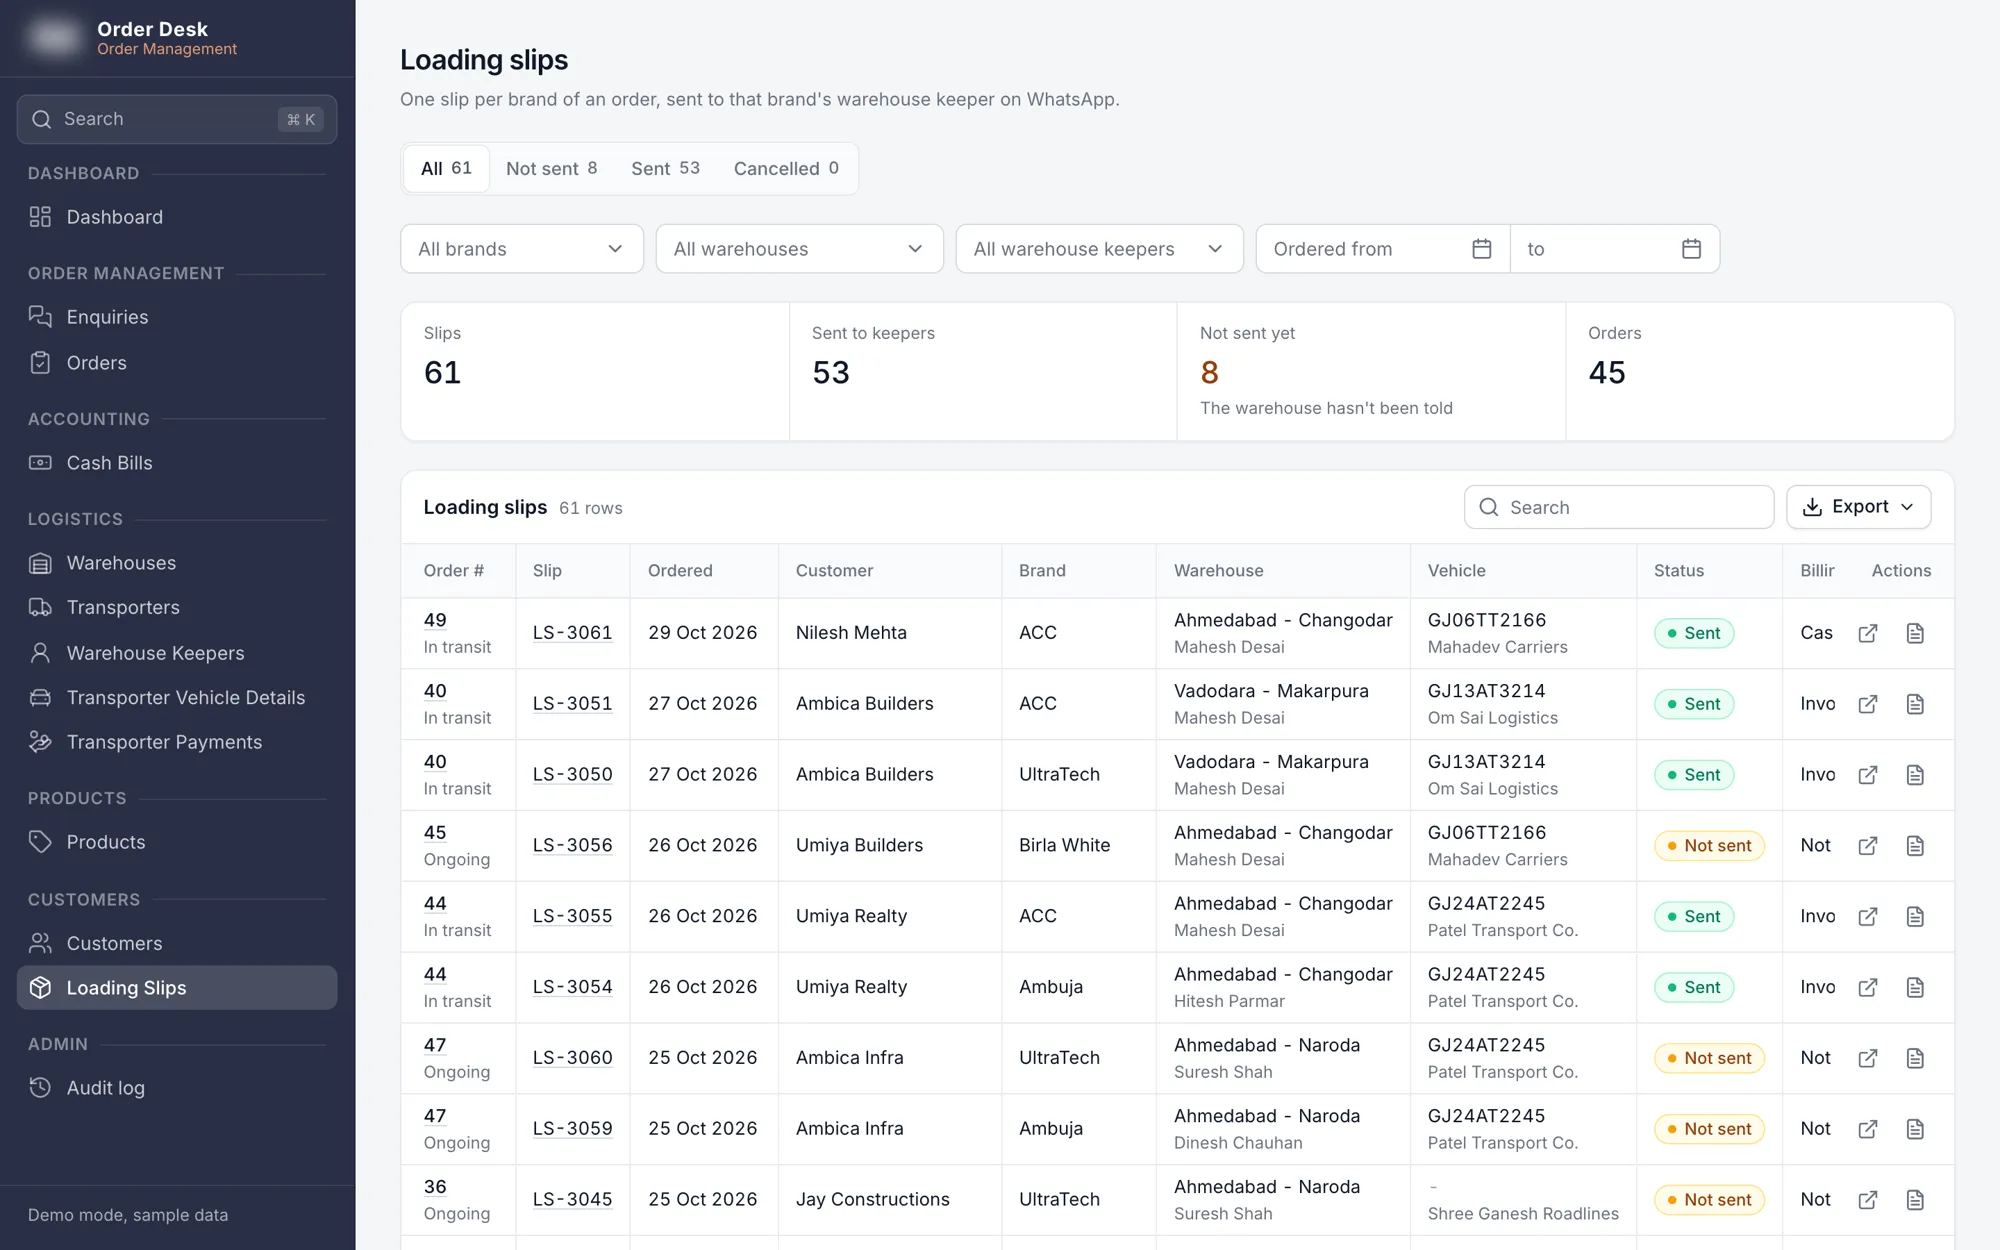The image size is (2000, 1250).
Task: Open Customers page from sidebar
Action: click(x=177, y=943)
